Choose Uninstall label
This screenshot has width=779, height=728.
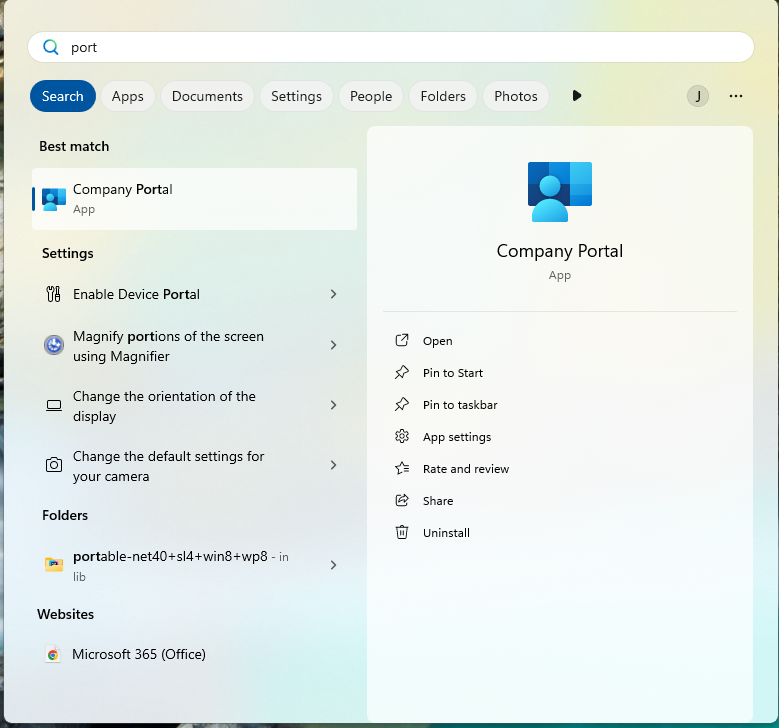tap(446, 533)
